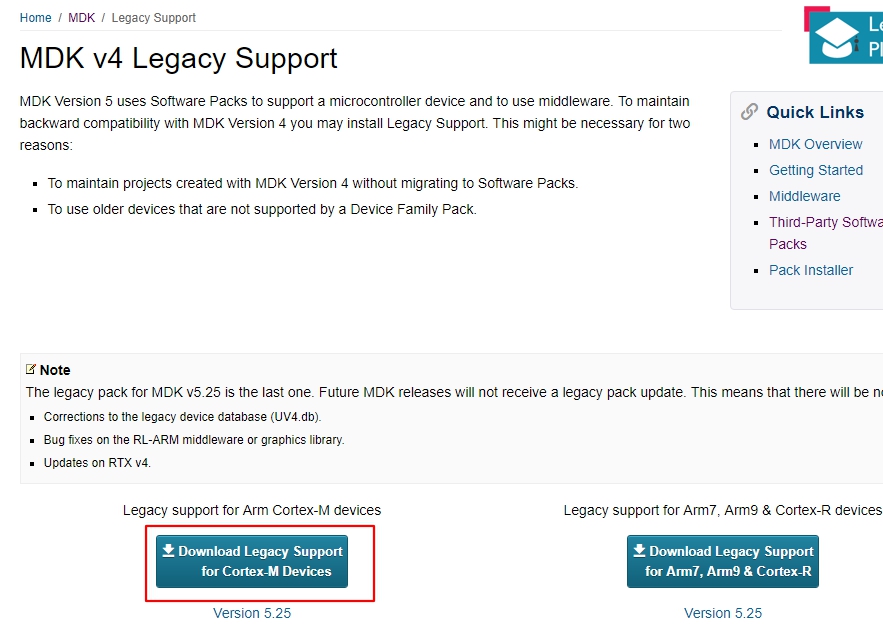Click the red-outlined highlighted download button

coord(252,561)
